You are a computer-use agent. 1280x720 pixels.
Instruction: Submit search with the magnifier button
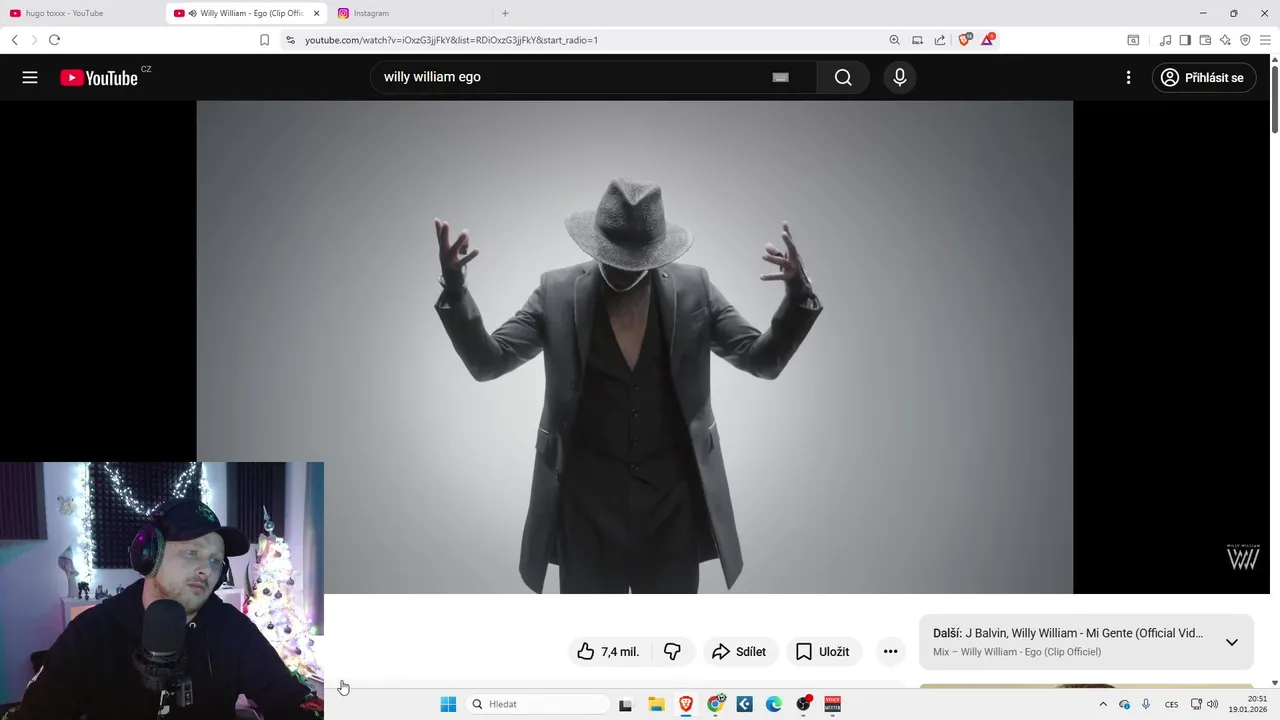point(843,77)
